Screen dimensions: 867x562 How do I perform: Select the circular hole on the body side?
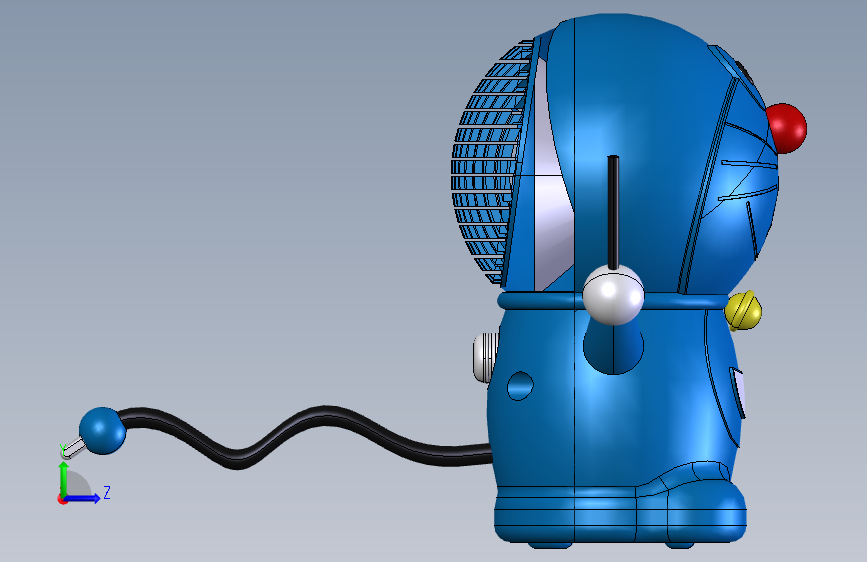coord(520,386)
